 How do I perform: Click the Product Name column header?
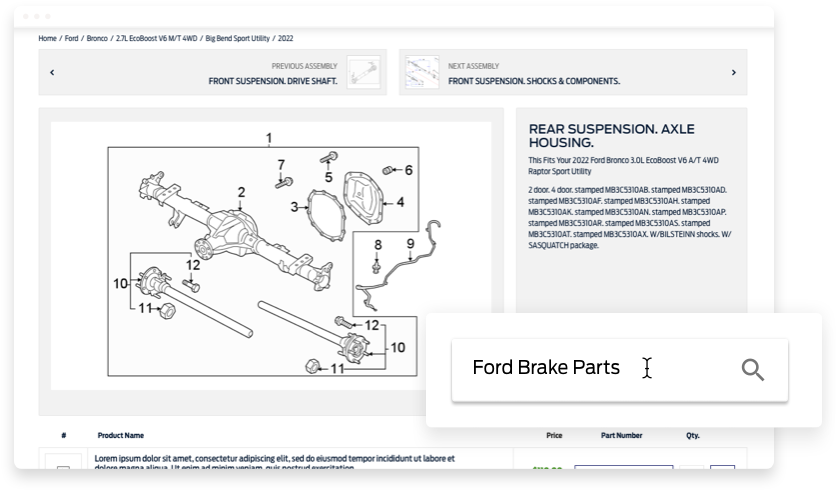[121, 435]
